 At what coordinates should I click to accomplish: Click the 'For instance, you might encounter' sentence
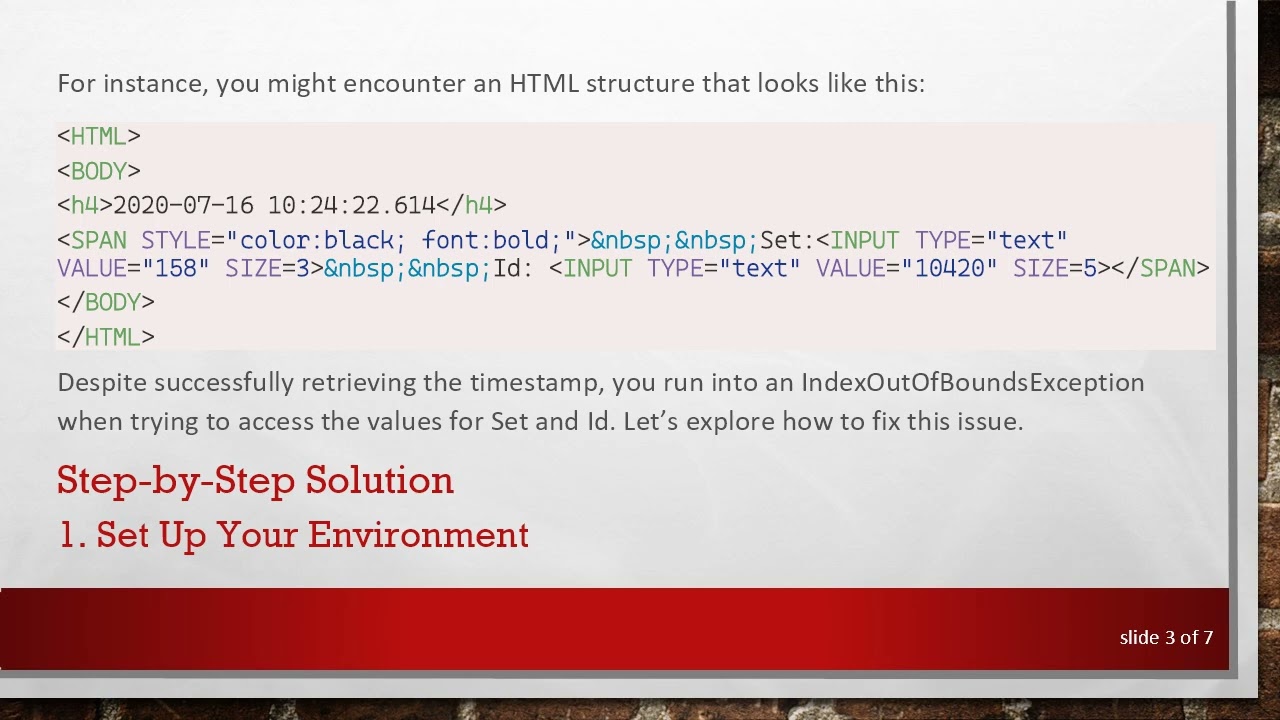491,83
